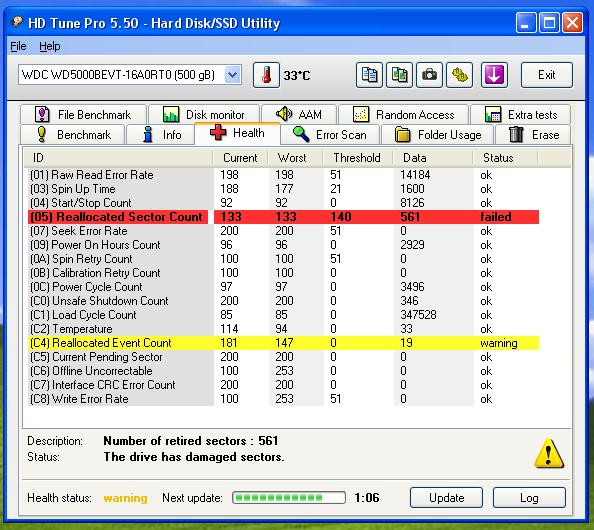
Task: Click the copy info to clipboard icon
Action: coord(369,75)
